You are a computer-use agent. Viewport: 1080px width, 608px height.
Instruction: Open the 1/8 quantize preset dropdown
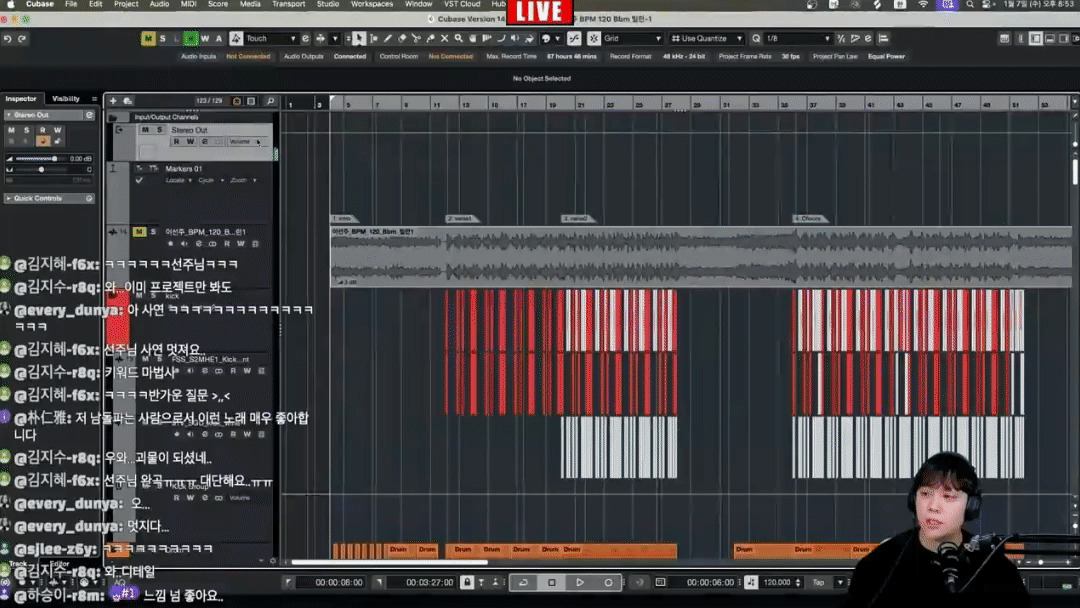(798, 39)
